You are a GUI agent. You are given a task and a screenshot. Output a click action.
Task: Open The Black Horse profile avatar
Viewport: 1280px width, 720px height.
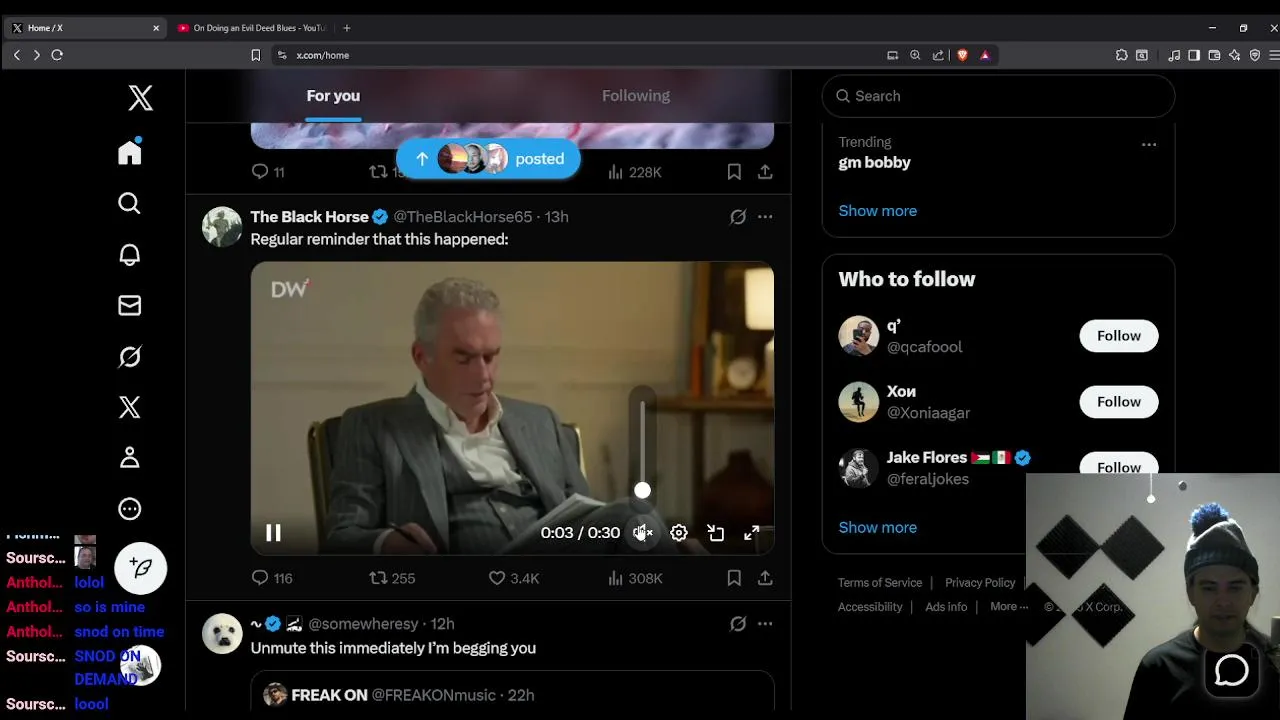pos(222,227)
